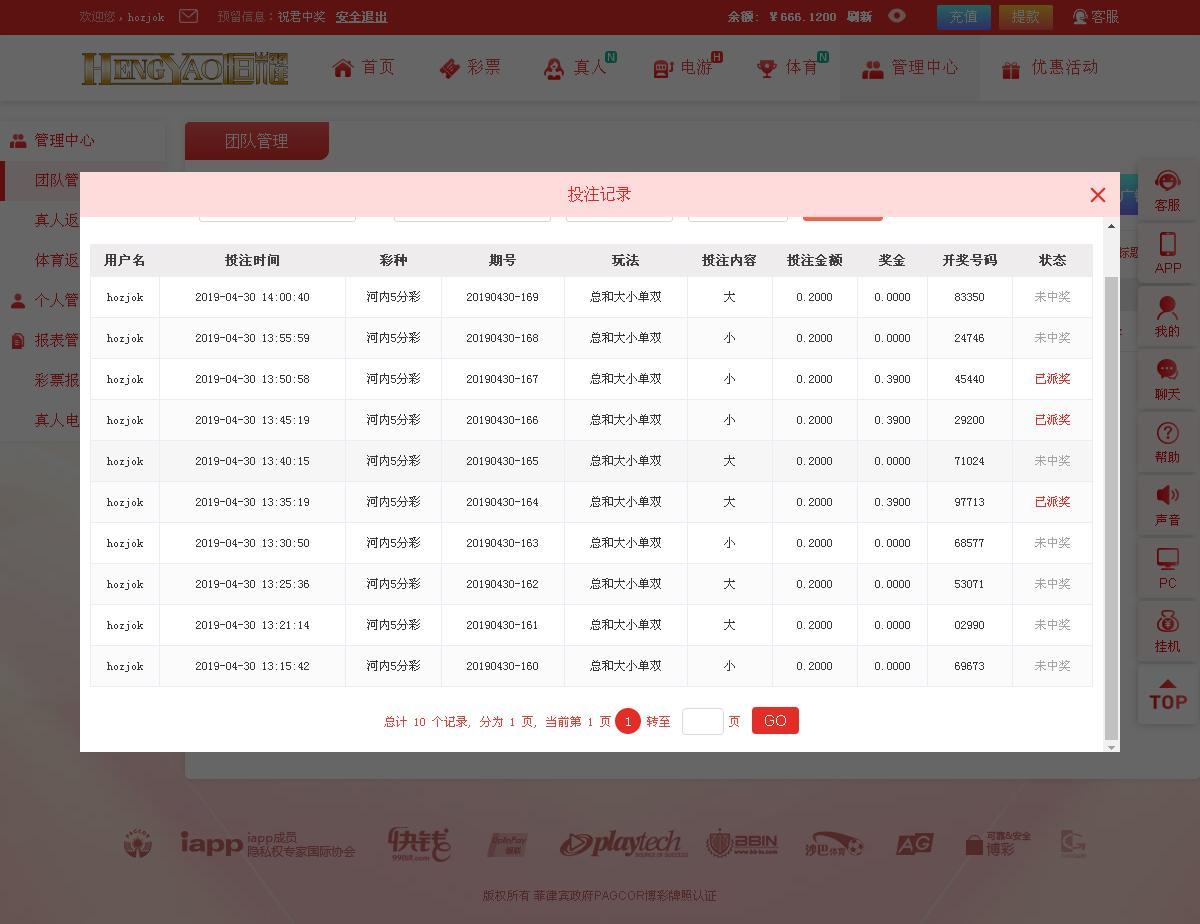Click the AG footer logo

pyautogui.click(x=914, y=844)
